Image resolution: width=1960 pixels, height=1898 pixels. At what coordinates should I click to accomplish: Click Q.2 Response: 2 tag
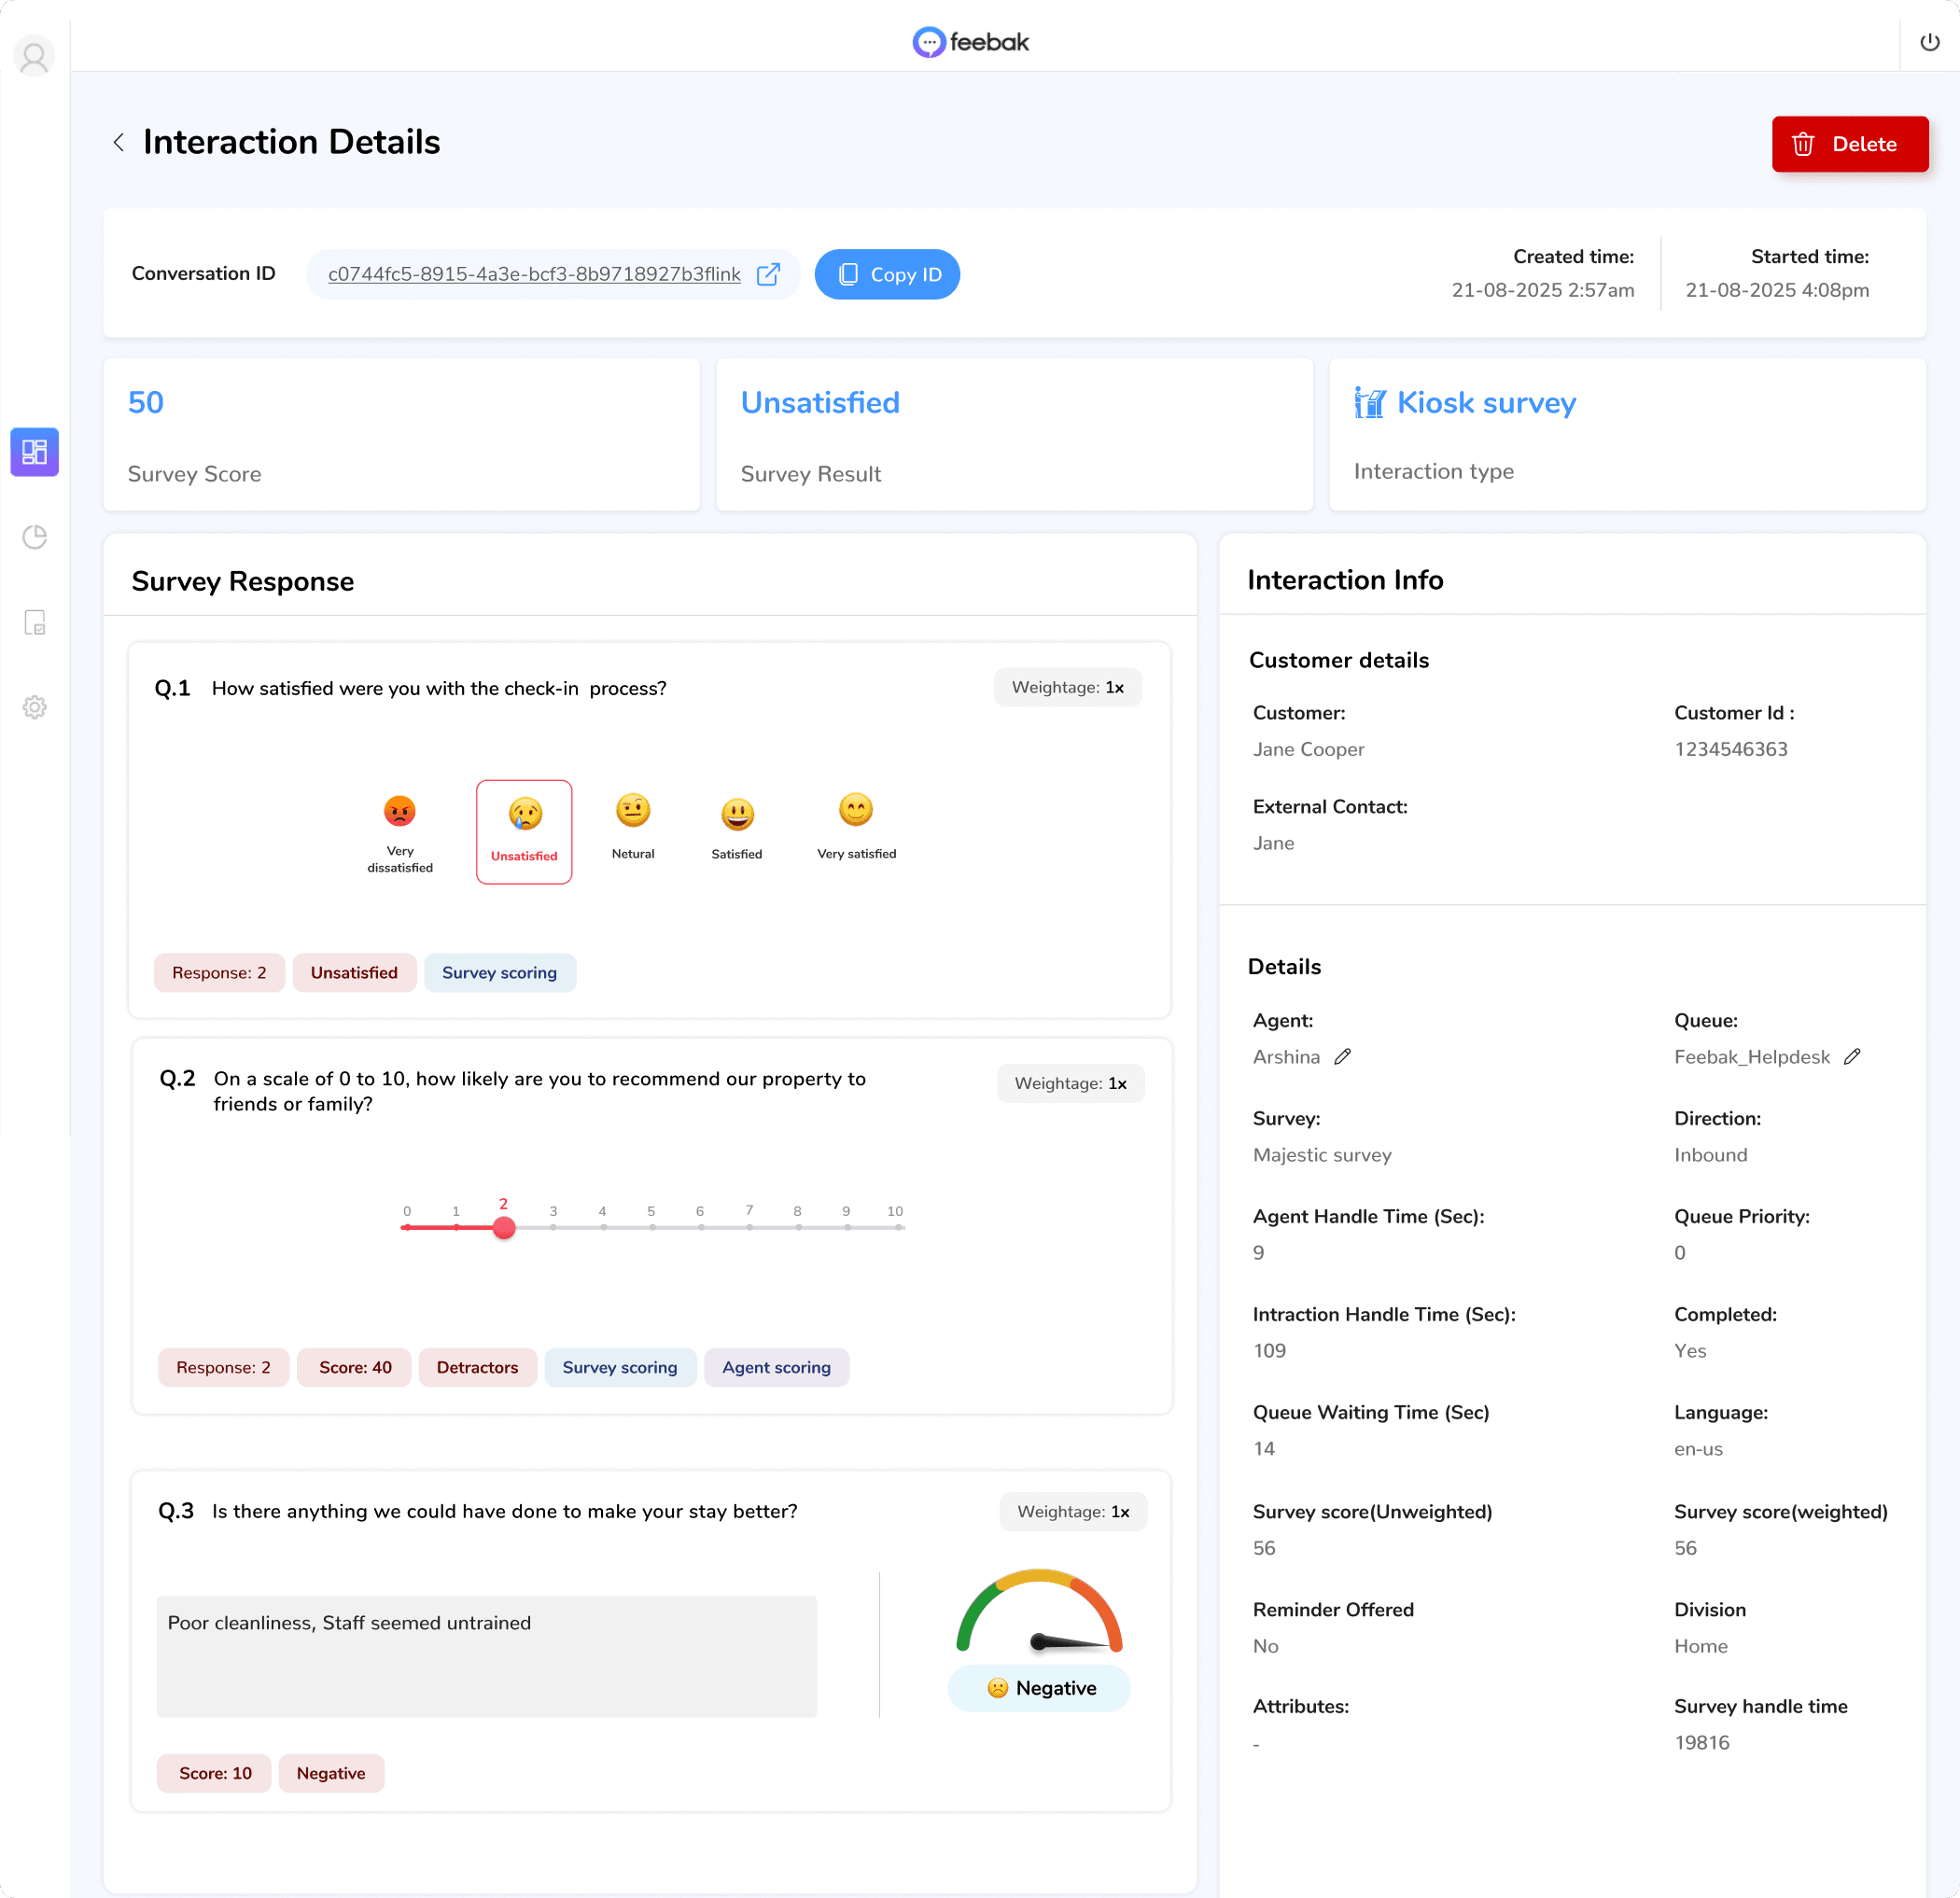tap(223, 1367)
